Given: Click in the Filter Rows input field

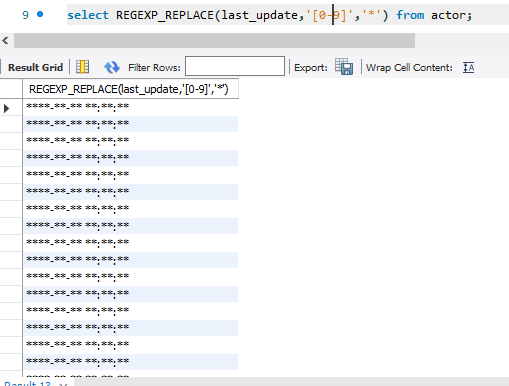Looking at the screenshot, I should (x=235, y=66).
